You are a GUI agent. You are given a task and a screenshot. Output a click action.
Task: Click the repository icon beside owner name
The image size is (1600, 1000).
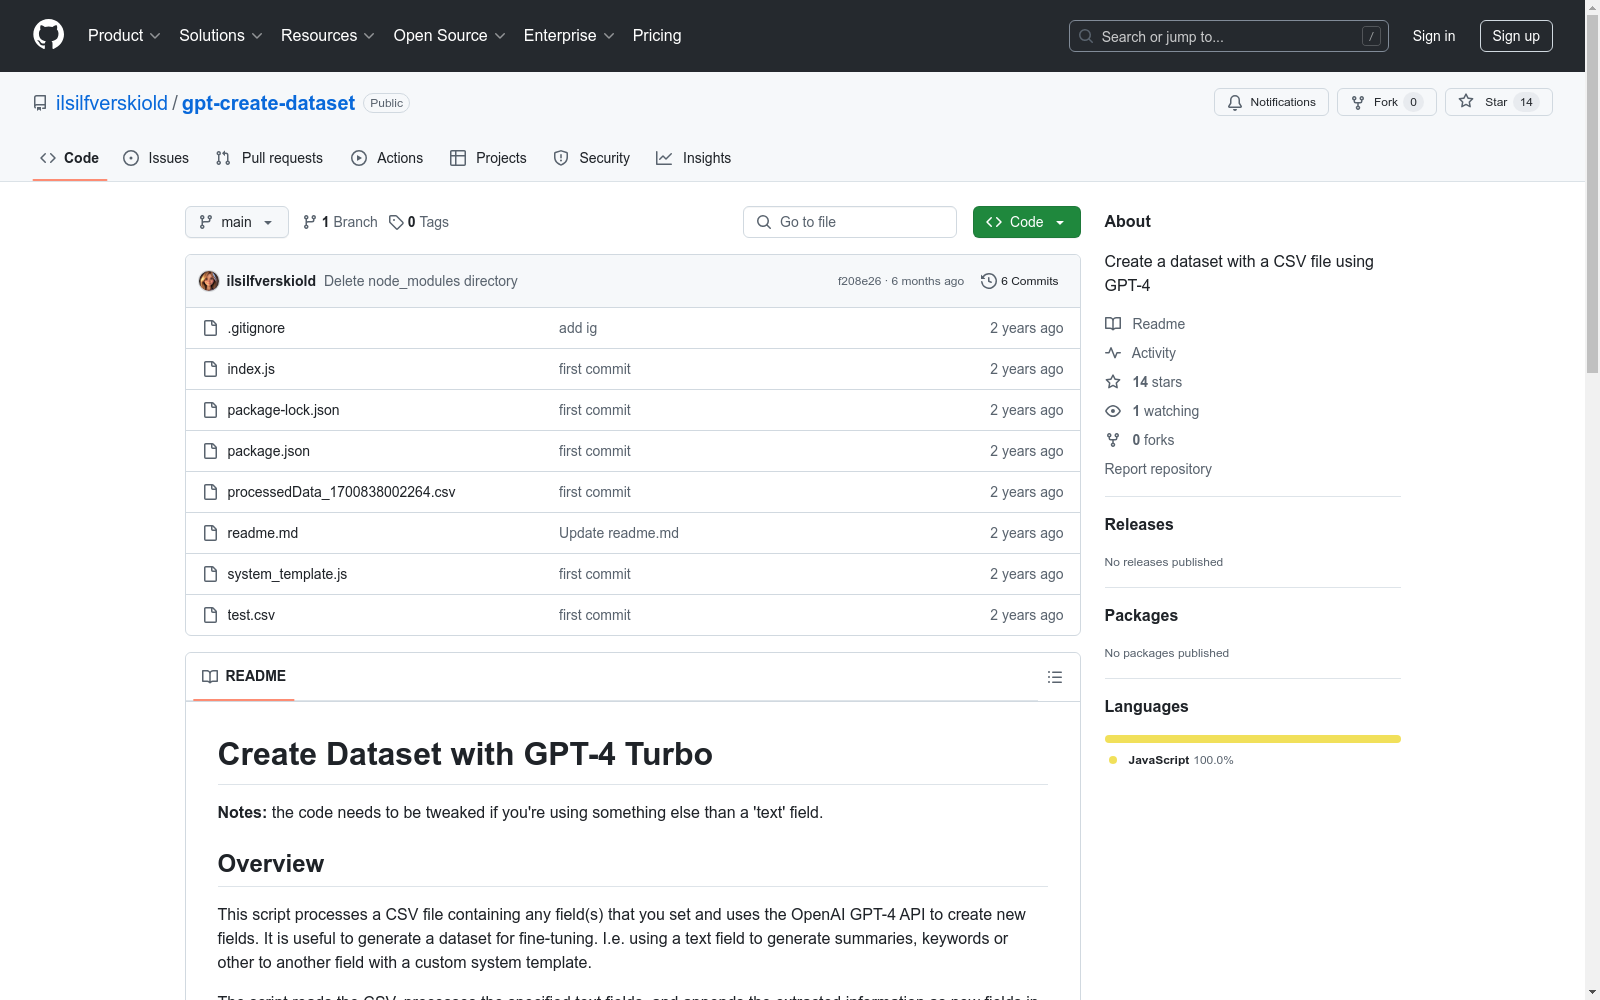(x=40, y=103)
